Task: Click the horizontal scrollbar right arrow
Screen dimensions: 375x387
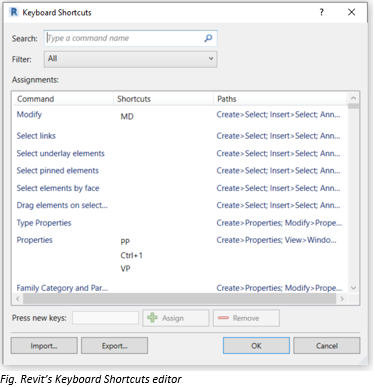Action: [x=342, y=299]
